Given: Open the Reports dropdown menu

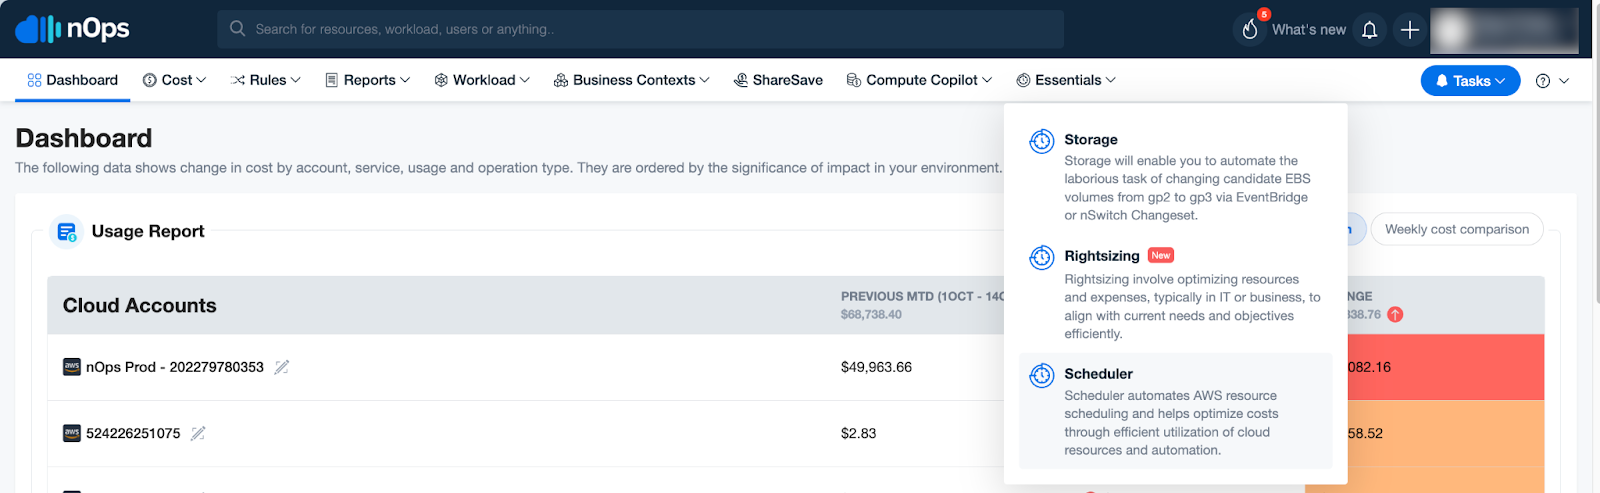Looking at the screenshot, I should (367, 80).
